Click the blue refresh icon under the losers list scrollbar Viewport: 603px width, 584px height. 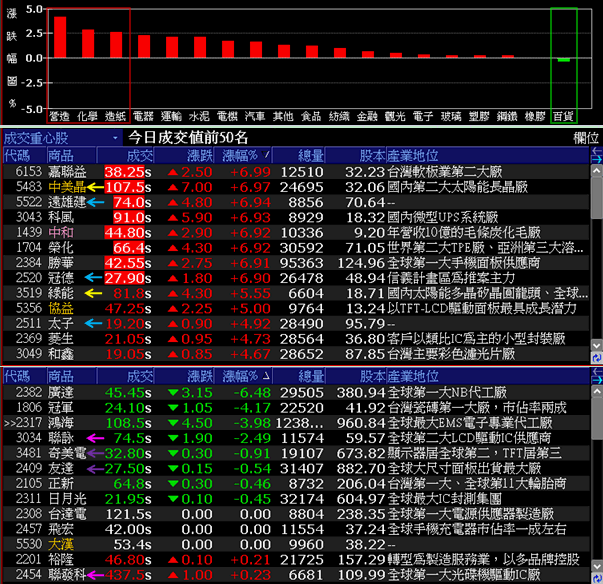pyautogui.click(x=596, y=578)
